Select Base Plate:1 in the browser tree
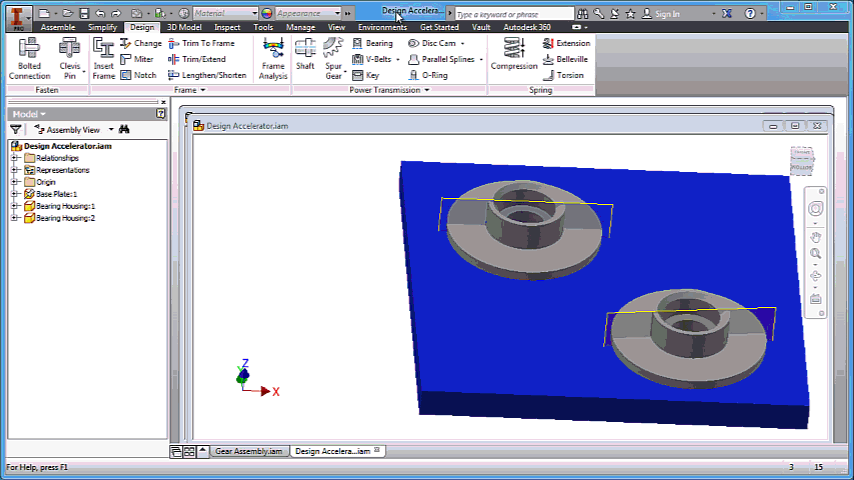Screen dimensions: 854x480 [x=57, y=194]
